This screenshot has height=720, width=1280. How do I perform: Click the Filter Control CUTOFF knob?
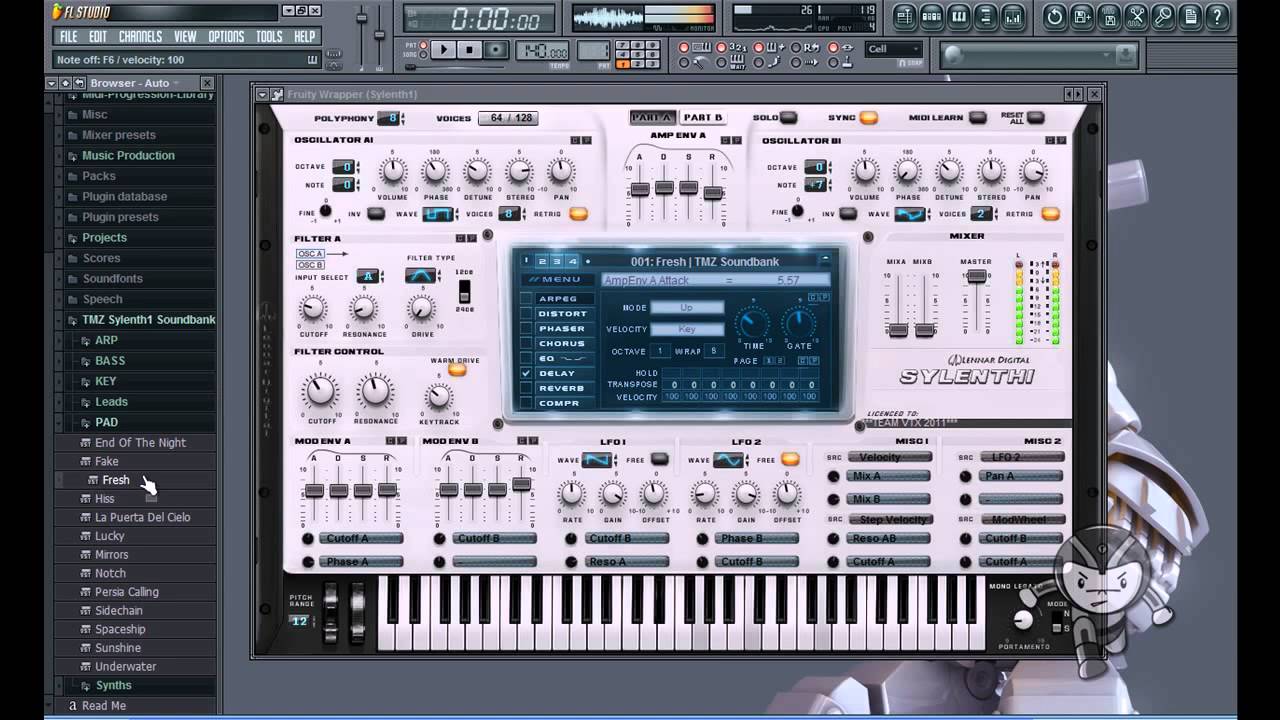(x=320, y=390)
